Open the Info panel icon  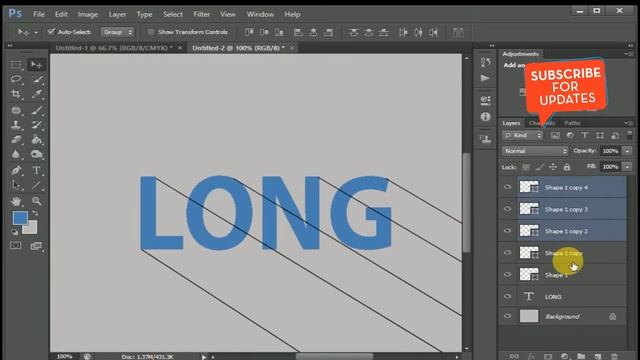click(485, 117)
